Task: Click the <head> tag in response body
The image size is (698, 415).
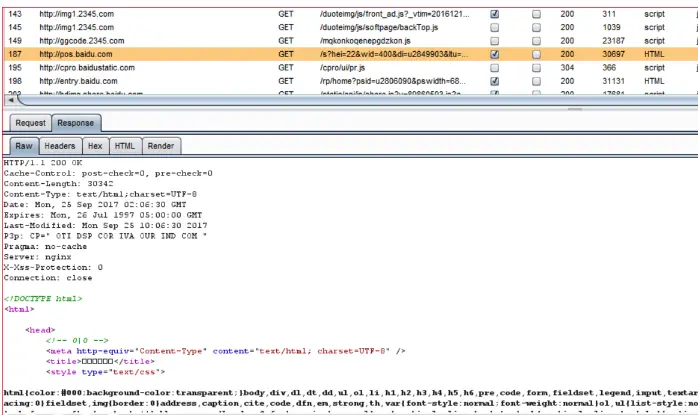Action: (x=40, y=330)
